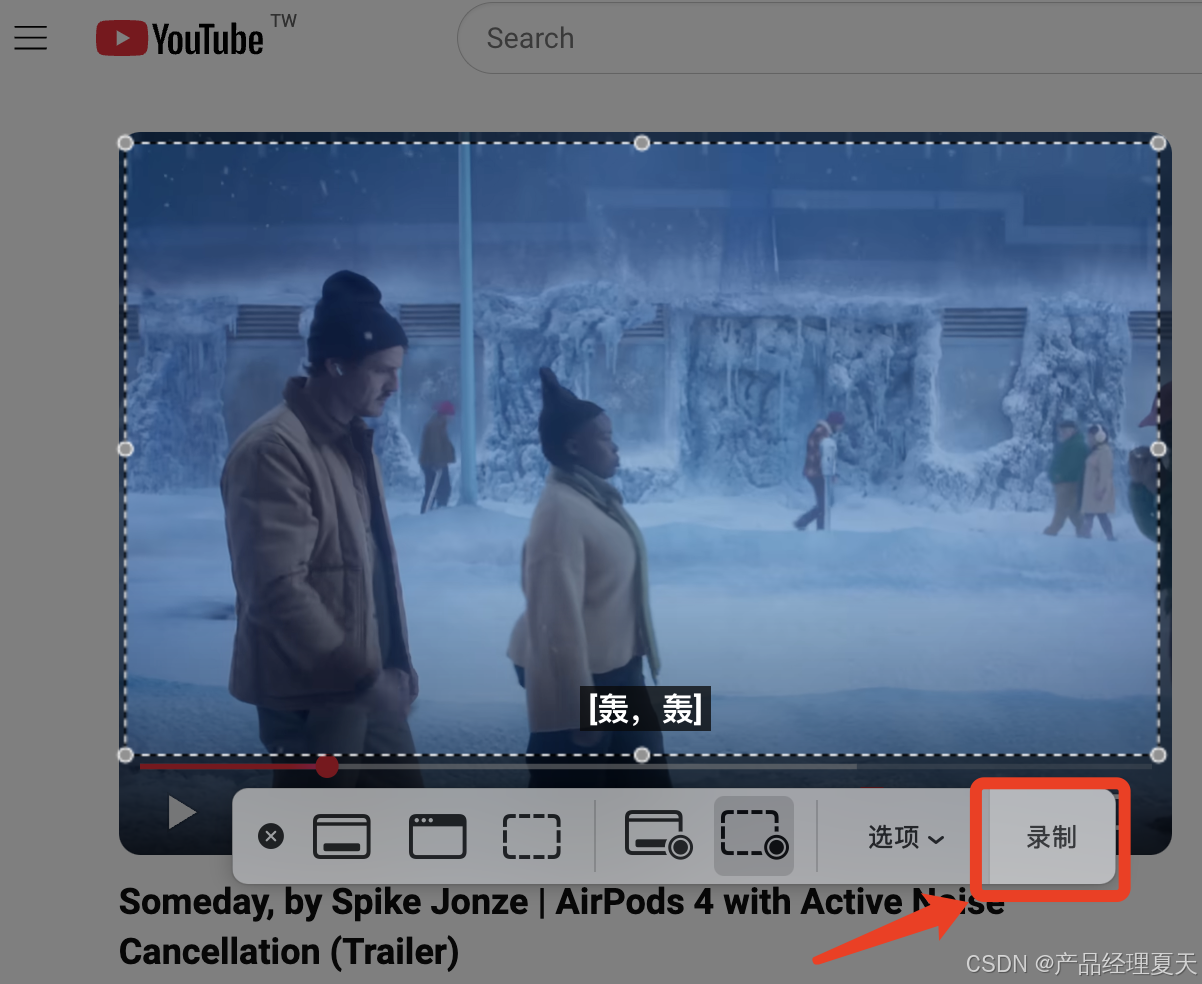The width and height of the screenshot is (1202, 984).
Task: Select Record Entire Screen mode
Action: (x=659, y=835)
